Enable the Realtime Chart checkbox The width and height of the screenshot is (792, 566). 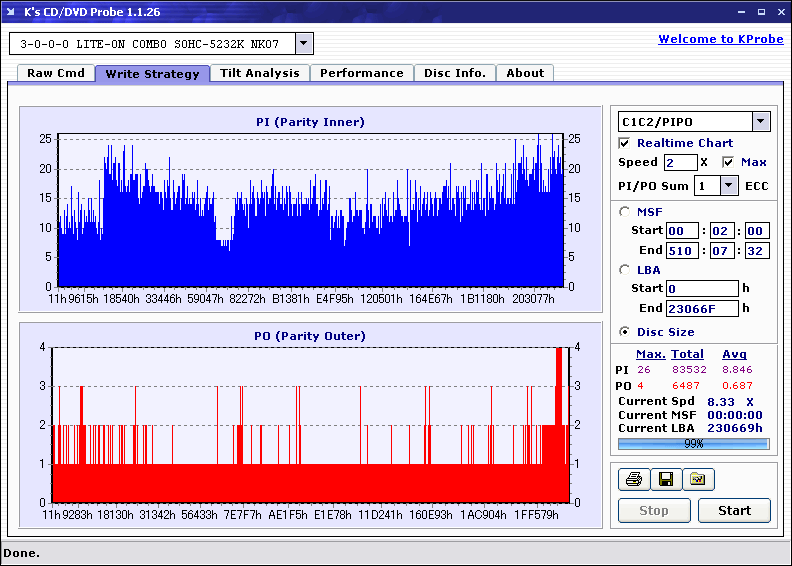[625, 143]
